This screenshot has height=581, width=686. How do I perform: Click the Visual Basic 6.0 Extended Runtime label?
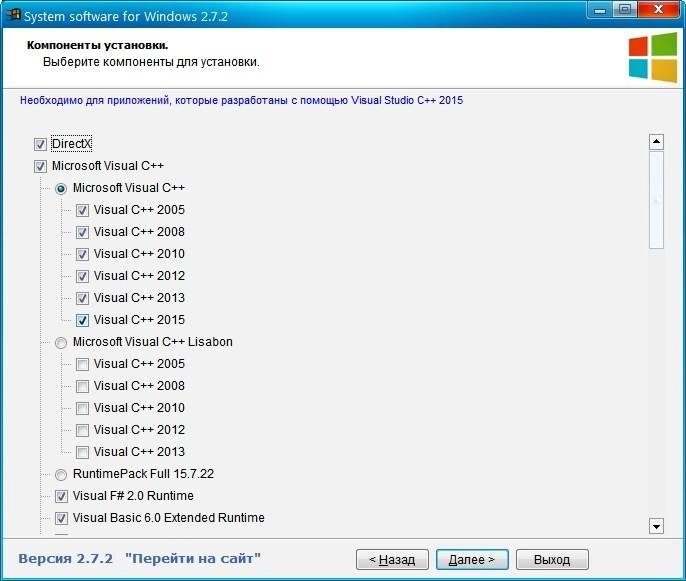coord(168,518)
